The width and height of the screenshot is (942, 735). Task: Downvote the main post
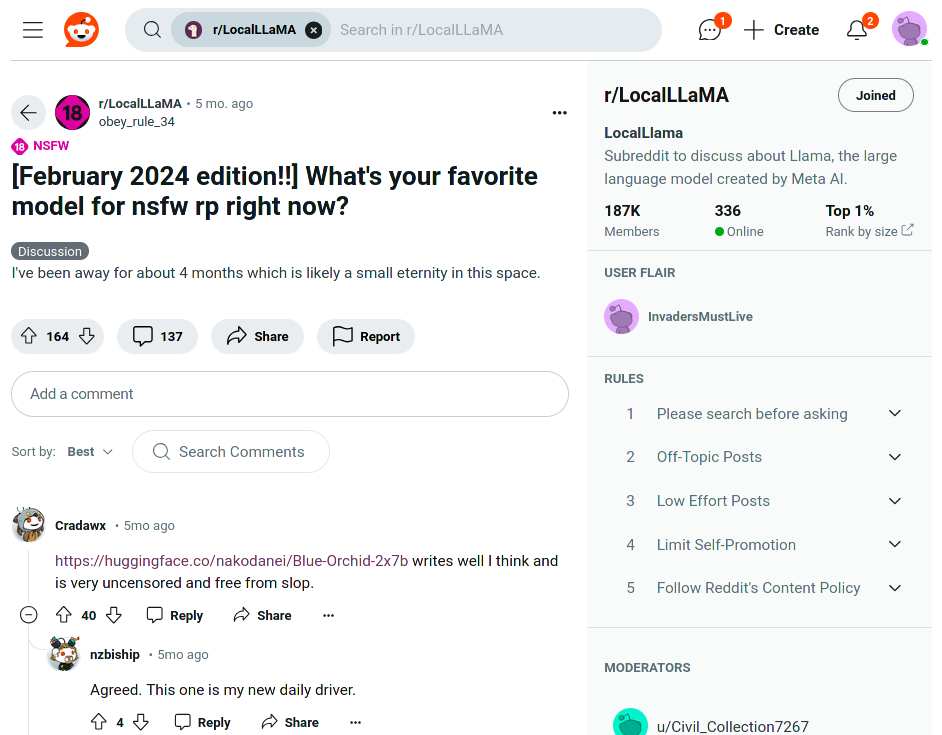coord(87,336)
